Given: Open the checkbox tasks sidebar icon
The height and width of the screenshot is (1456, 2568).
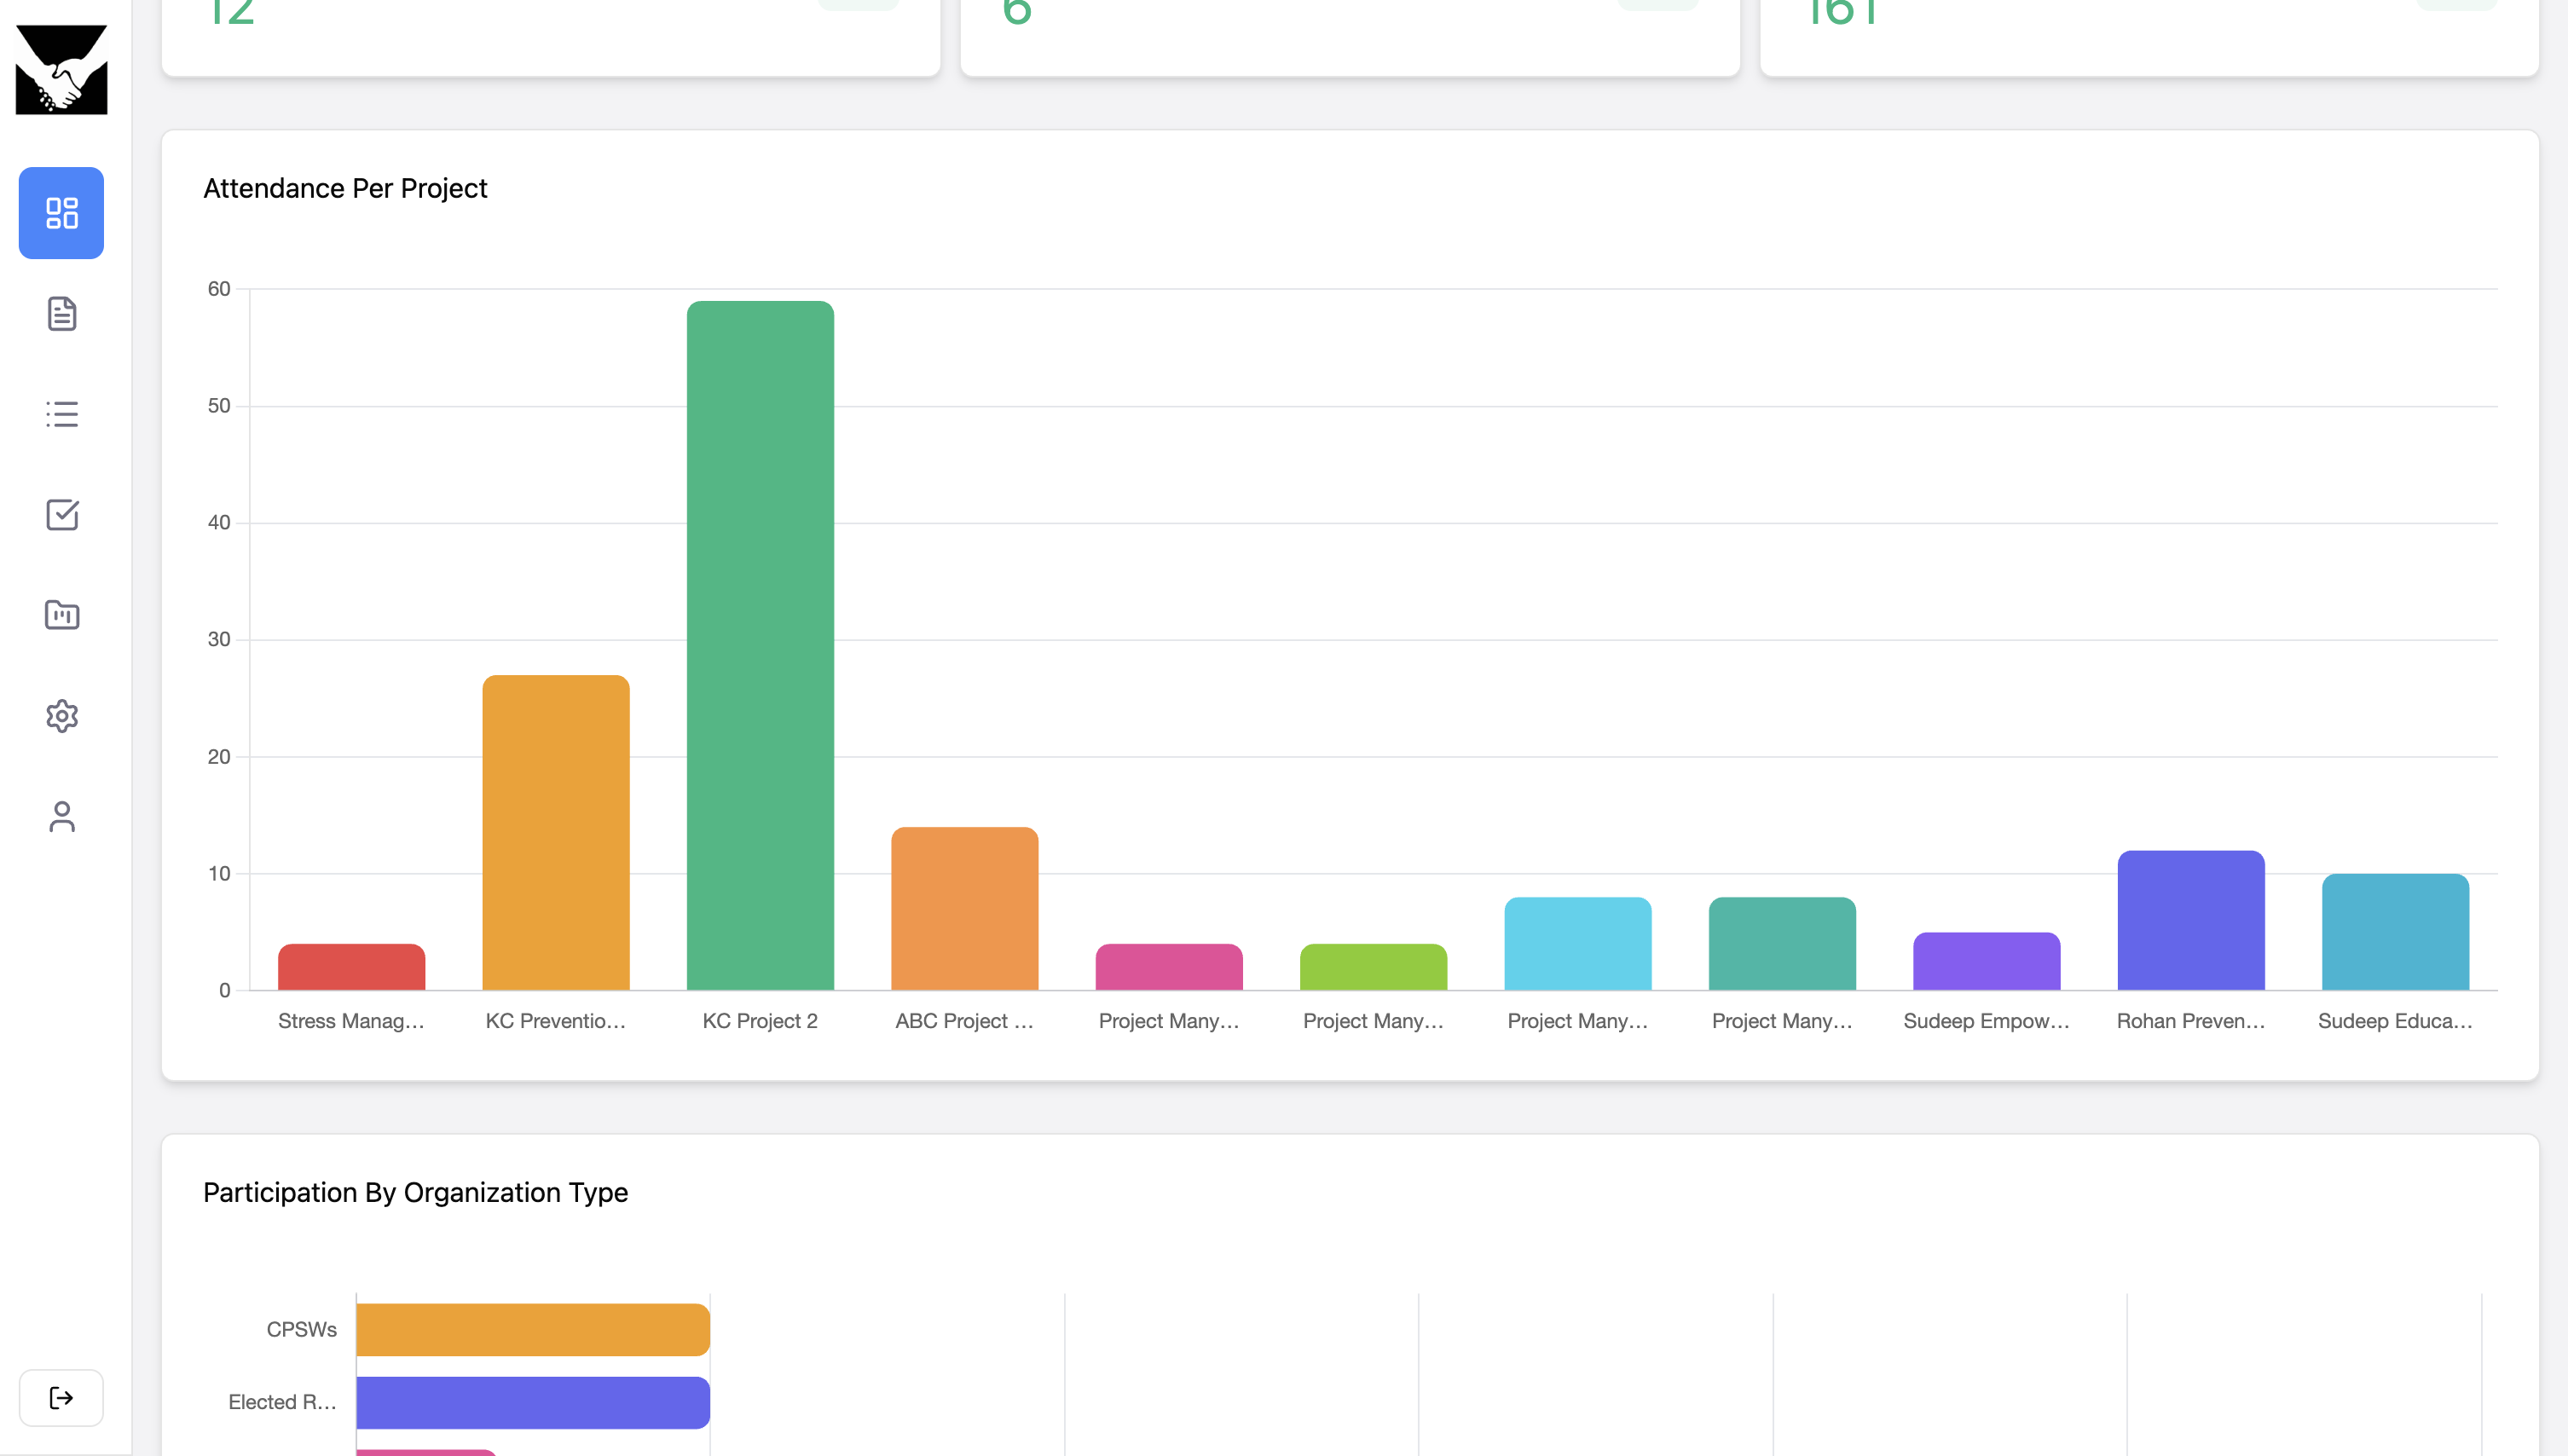Looking at the screenshot, I should point(61,515).
